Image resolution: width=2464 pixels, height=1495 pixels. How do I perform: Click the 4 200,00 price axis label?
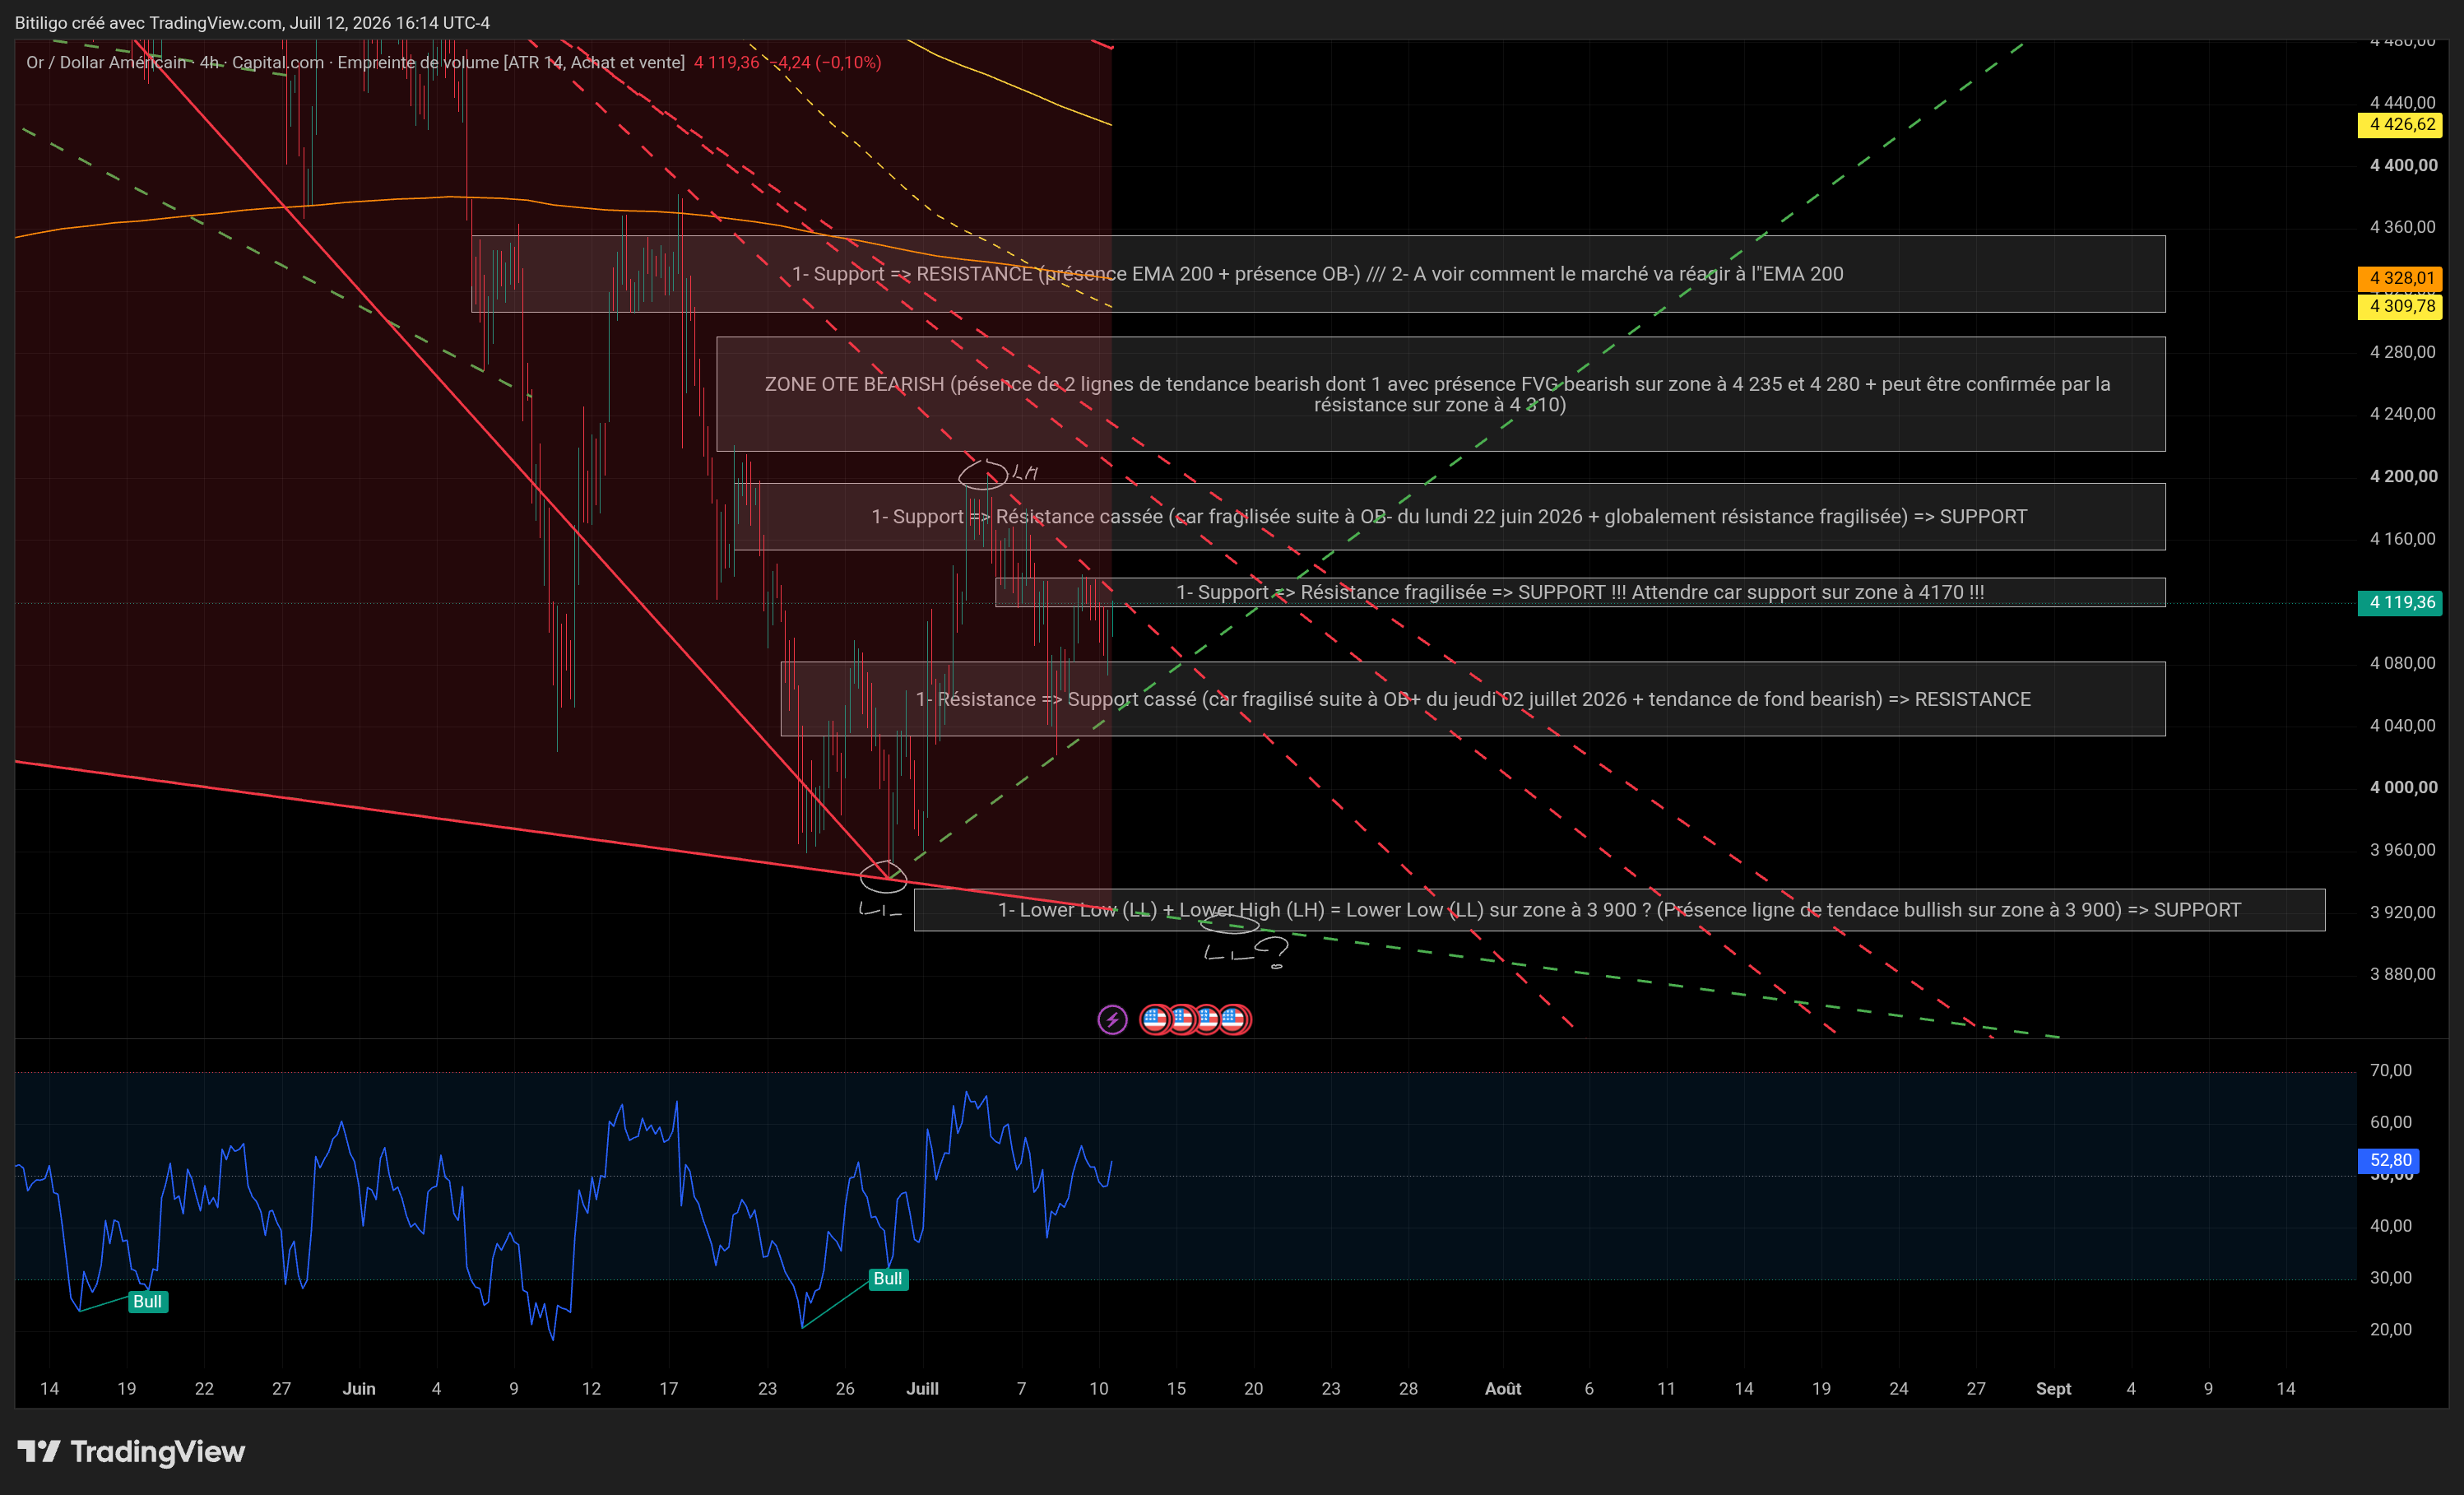pos(2403,476)
